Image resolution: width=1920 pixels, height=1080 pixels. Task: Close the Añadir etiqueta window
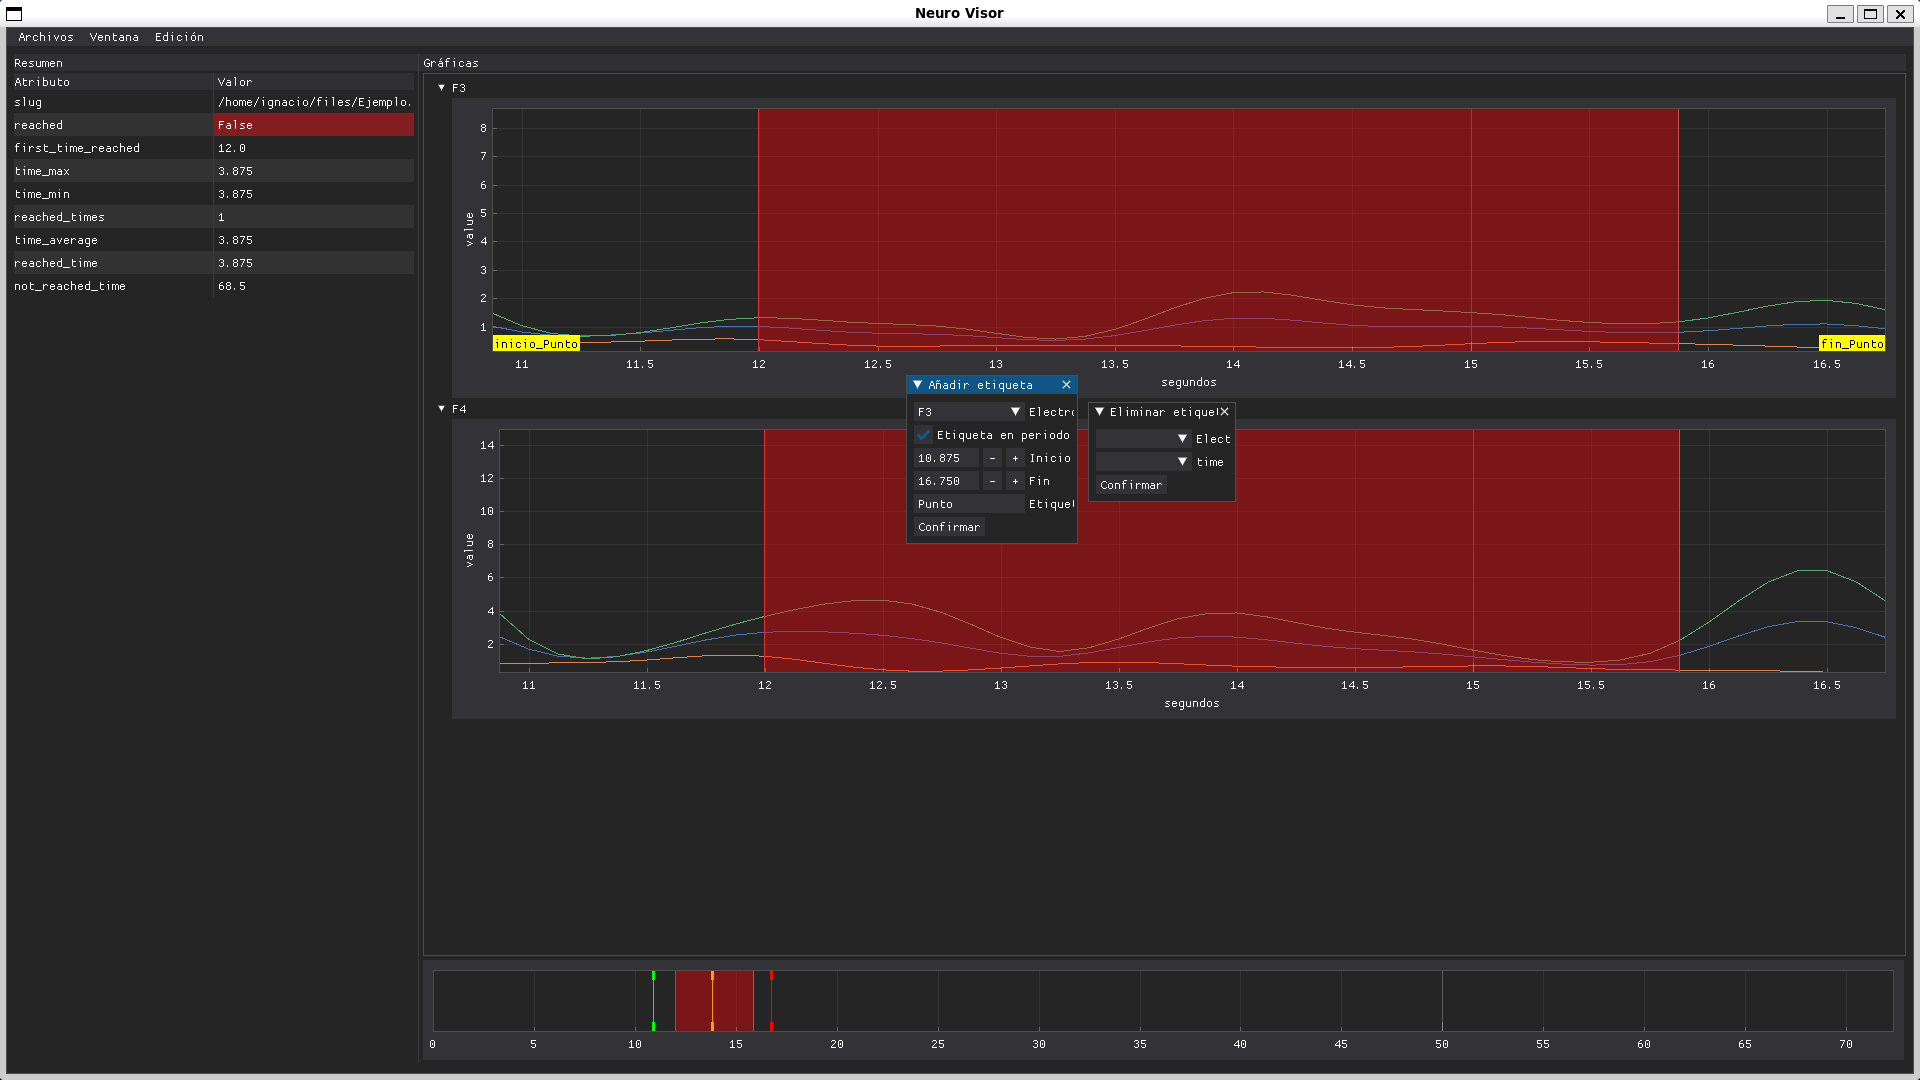click(x=1066, y=385)
